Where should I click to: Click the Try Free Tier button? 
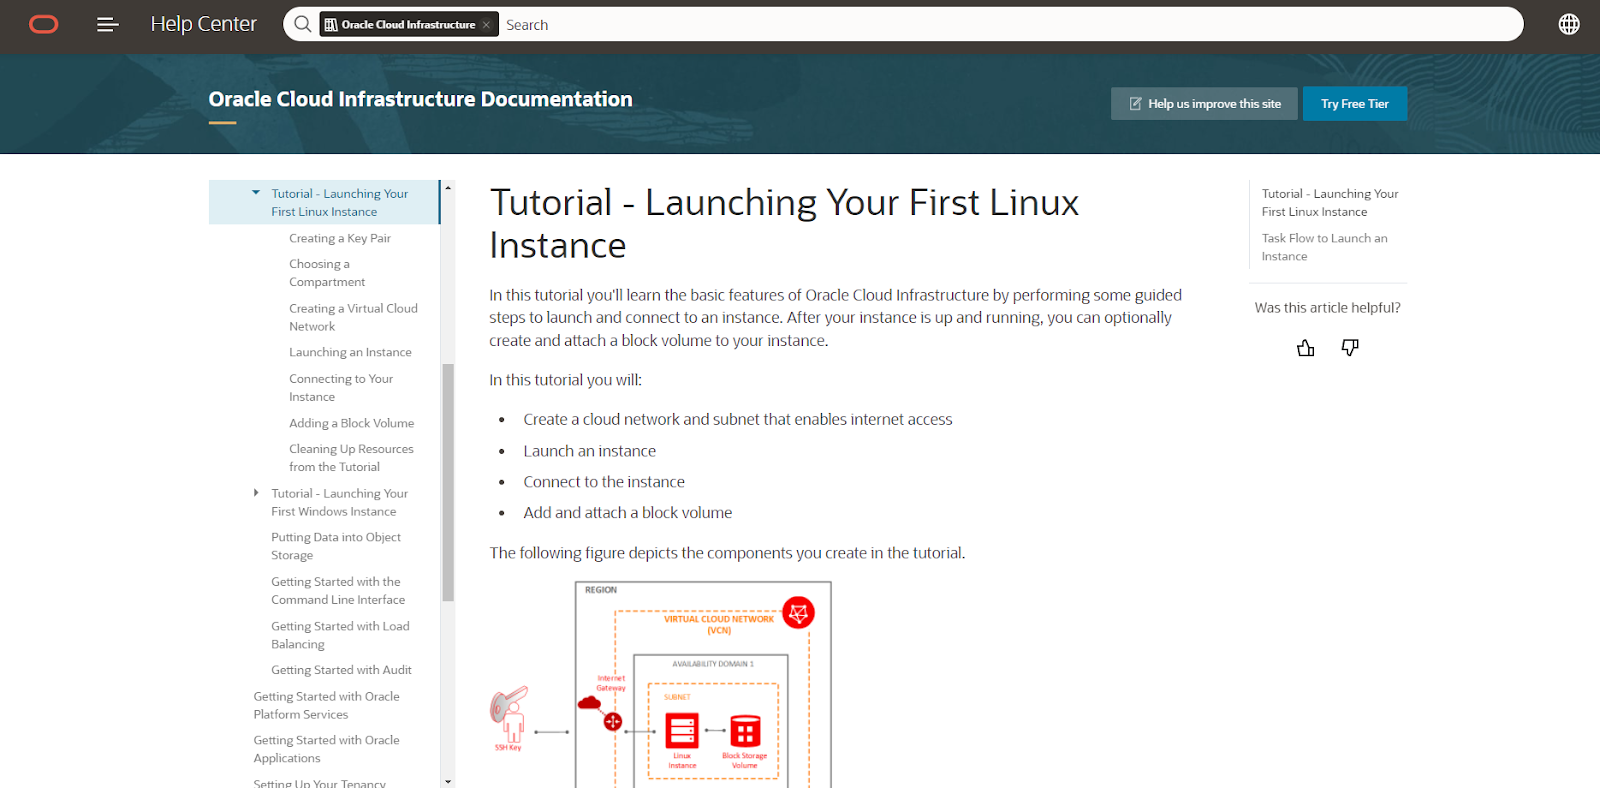pyautogui.click(x=1355, y=104)
